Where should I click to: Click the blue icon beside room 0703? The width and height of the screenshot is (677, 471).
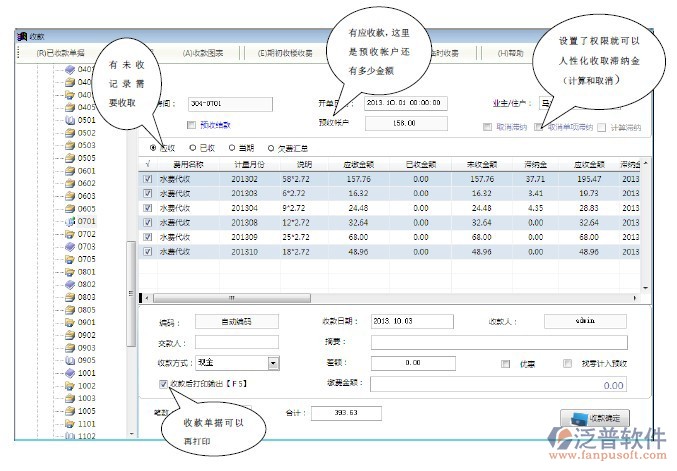click(70, 247)
